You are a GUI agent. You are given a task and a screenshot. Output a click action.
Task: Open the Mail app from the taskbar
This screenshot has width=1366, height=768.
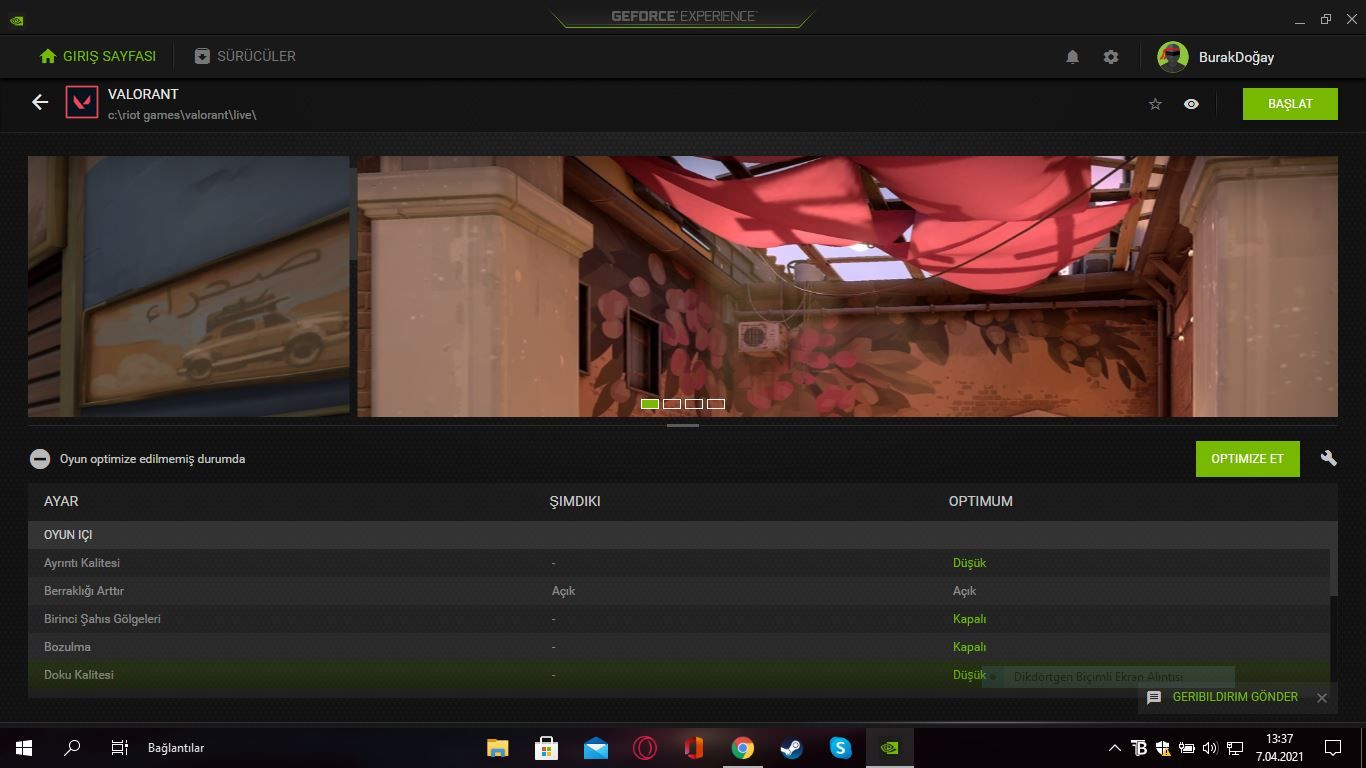coord(595,748)
